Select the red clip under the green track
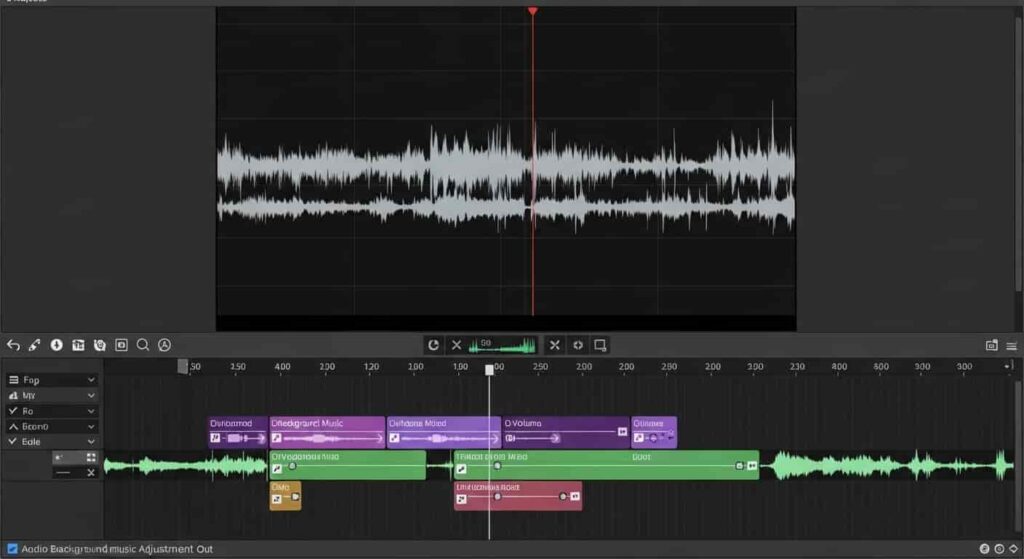The image size is (1024, 559). [x=518, y=496]
